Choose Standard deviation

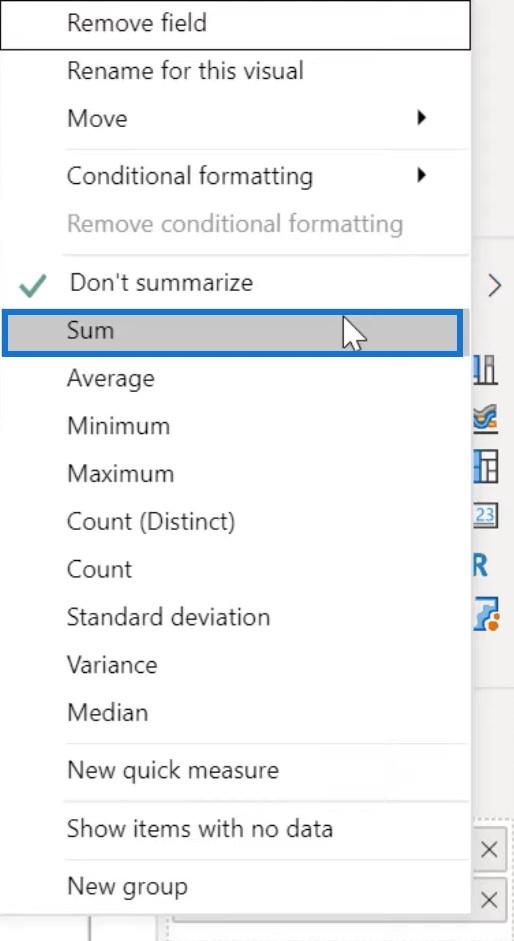tap(235, 617)
